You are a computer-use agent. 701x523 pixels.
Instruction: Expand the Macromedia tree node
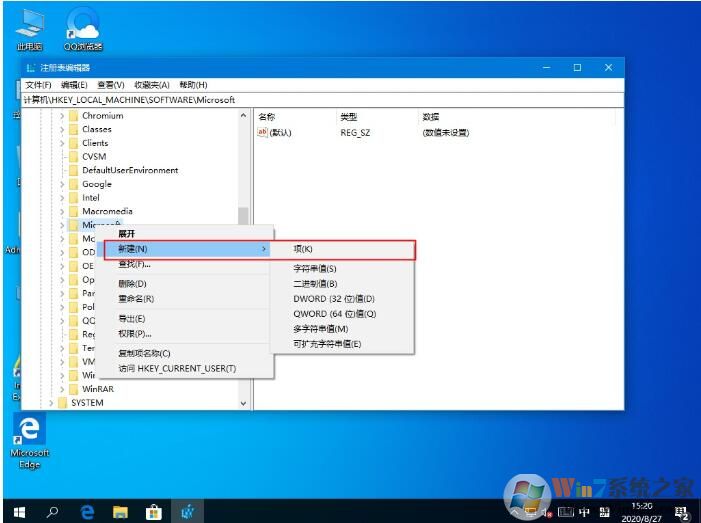pos(62,211)
